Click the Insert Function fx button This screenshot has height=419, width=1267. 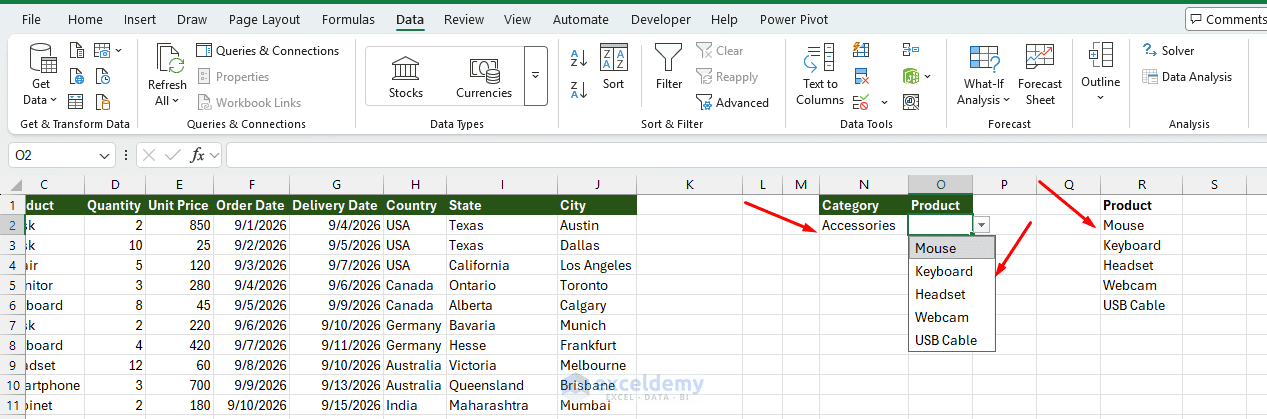pos(197,155)
